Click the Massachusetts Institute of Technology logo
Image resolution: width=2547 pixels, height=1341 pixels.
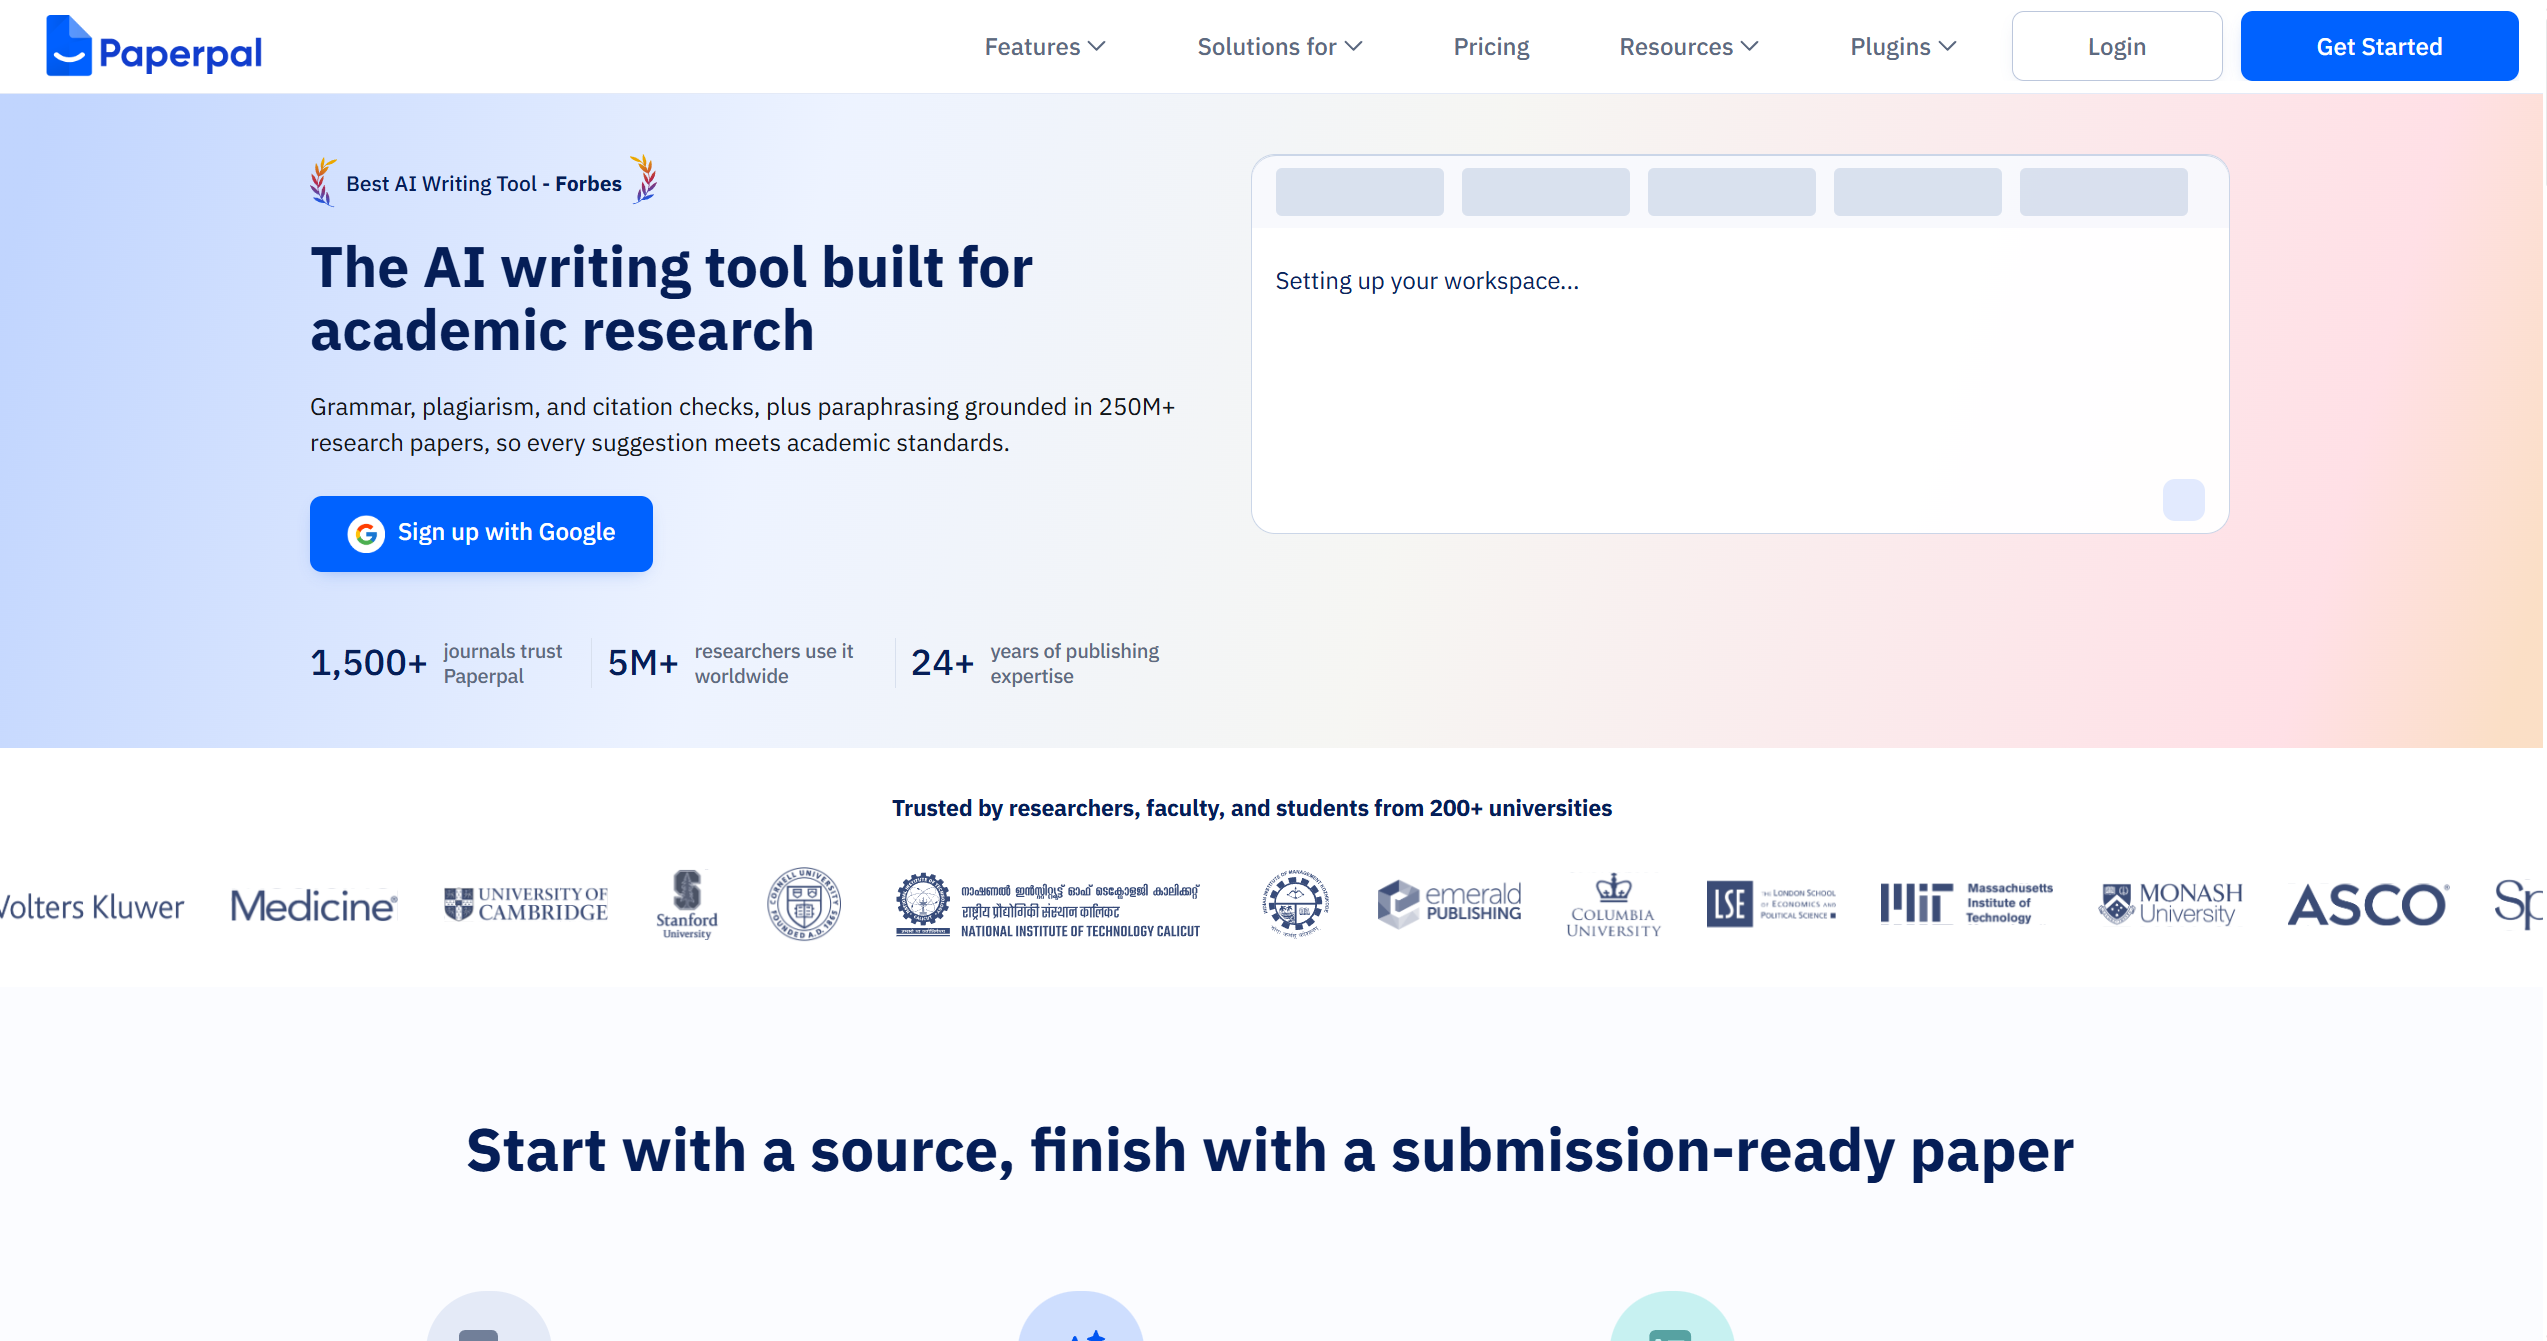(x=1966, y=903)
